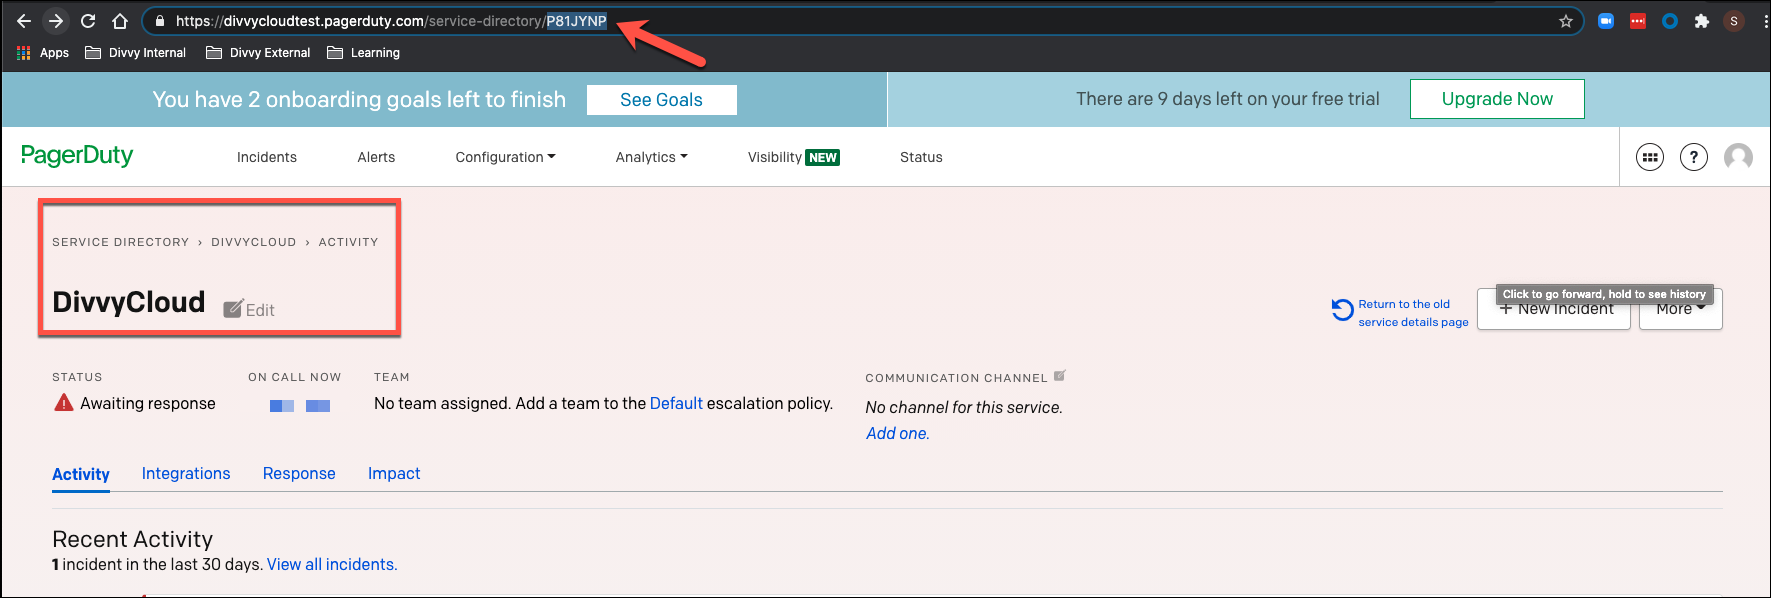Reload the page with the refresh icon
Screen dimensions: 1771x598
[x=88, y=21]
